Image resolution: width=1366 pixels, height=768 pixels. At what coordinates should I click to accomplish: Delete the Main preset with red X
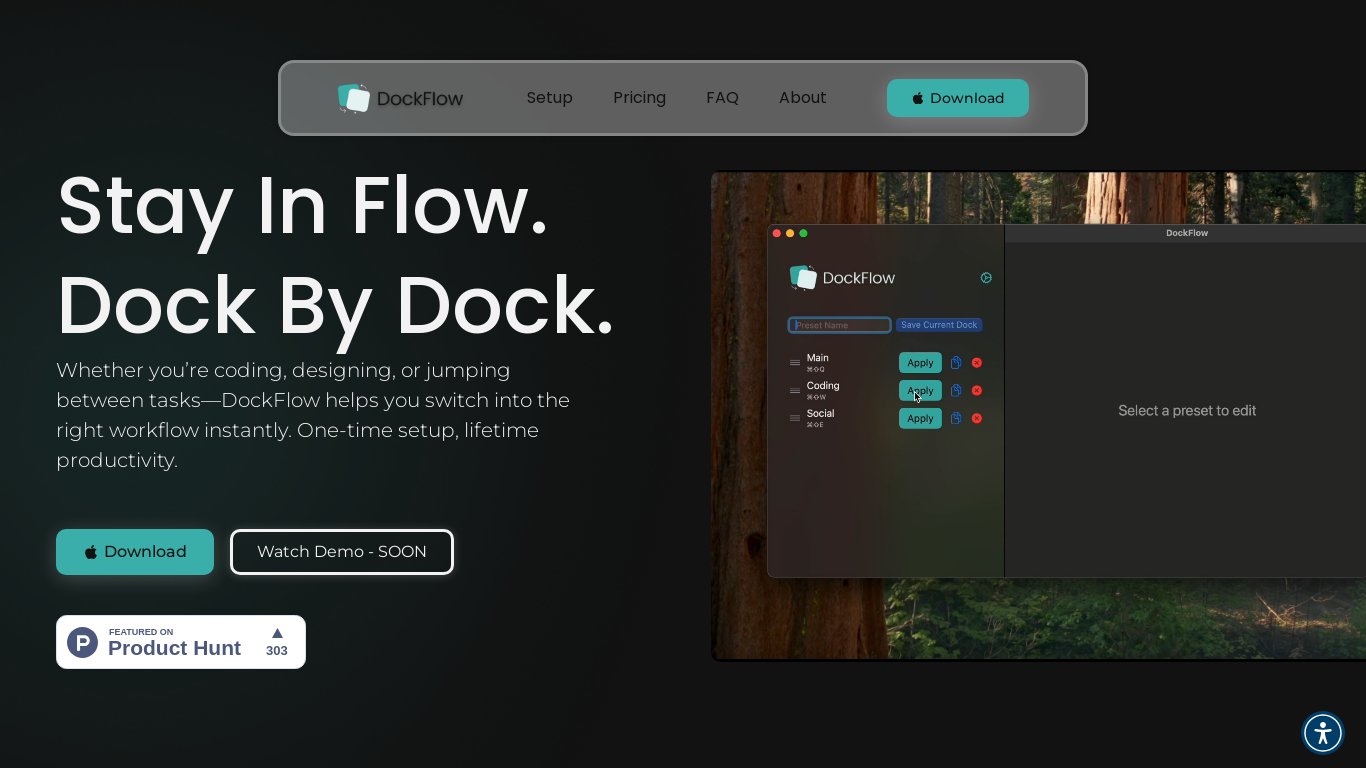[x=977, y=363]
